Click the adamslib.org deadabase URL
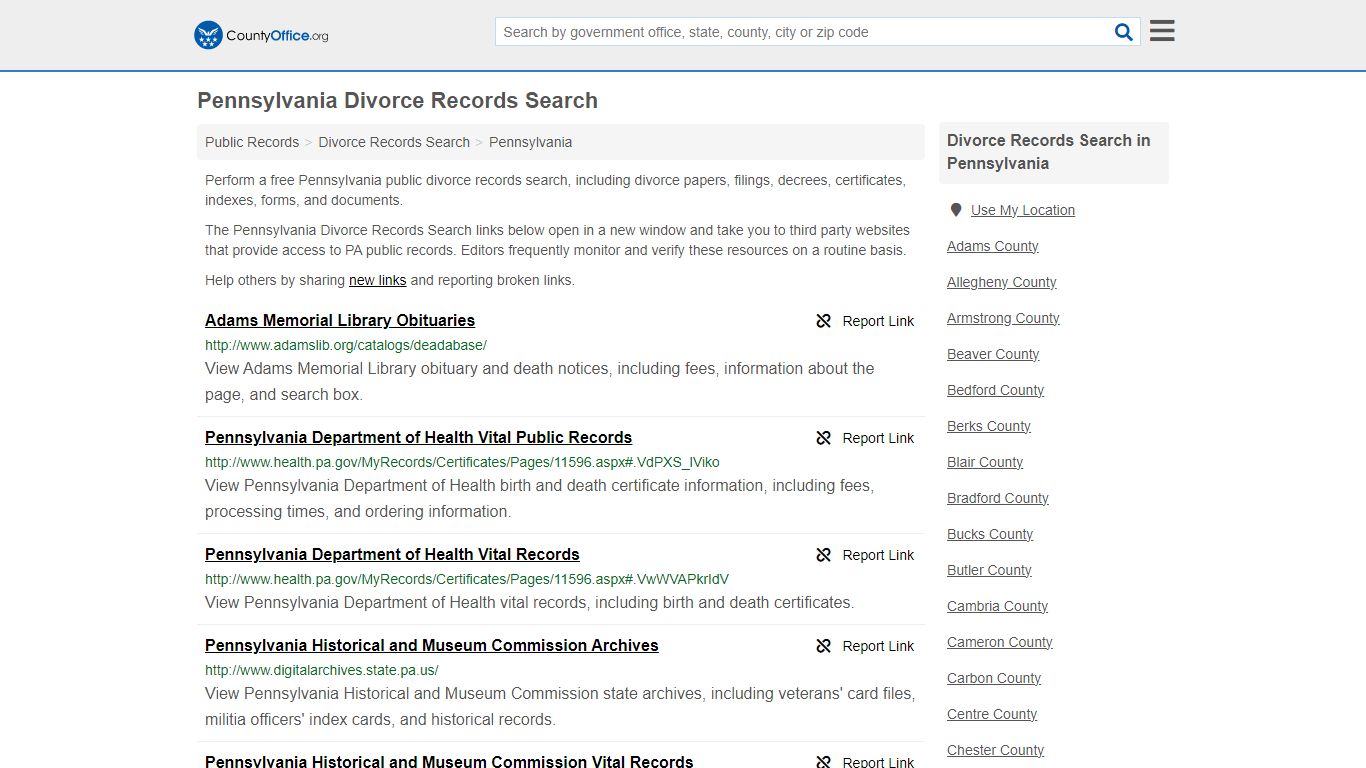Screen dimensions: 1366x768 (x=346, y=345)
